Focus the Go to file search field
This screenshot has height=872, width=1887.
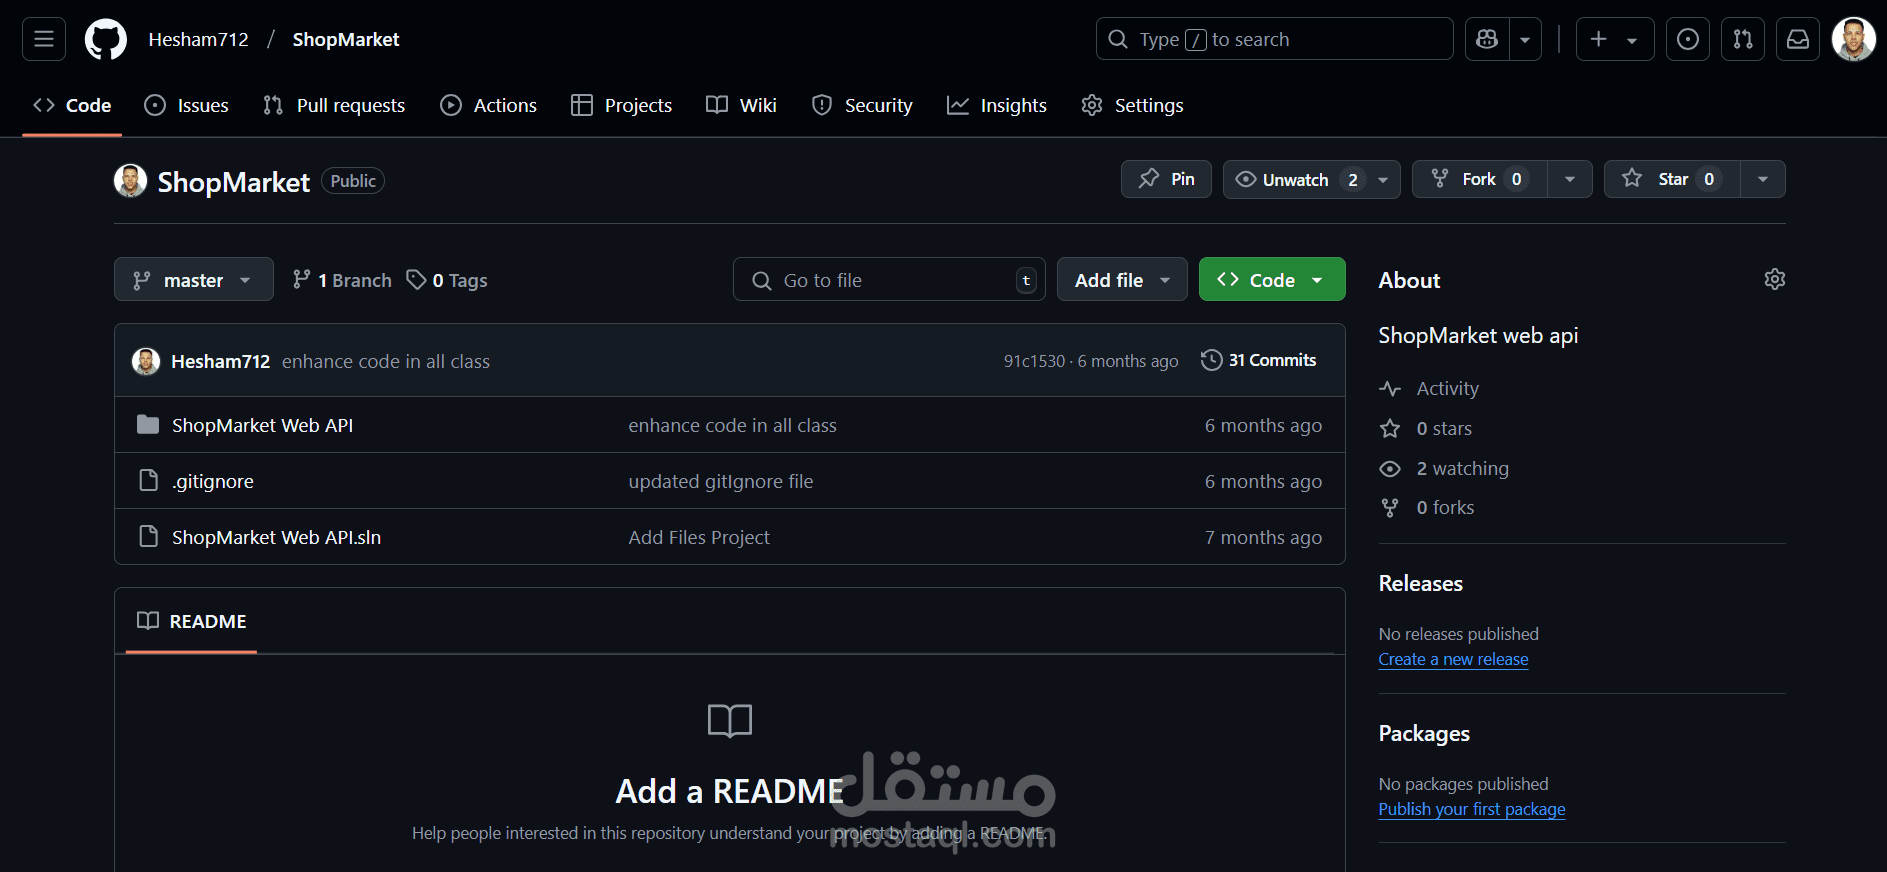click(x=889, y=280)
